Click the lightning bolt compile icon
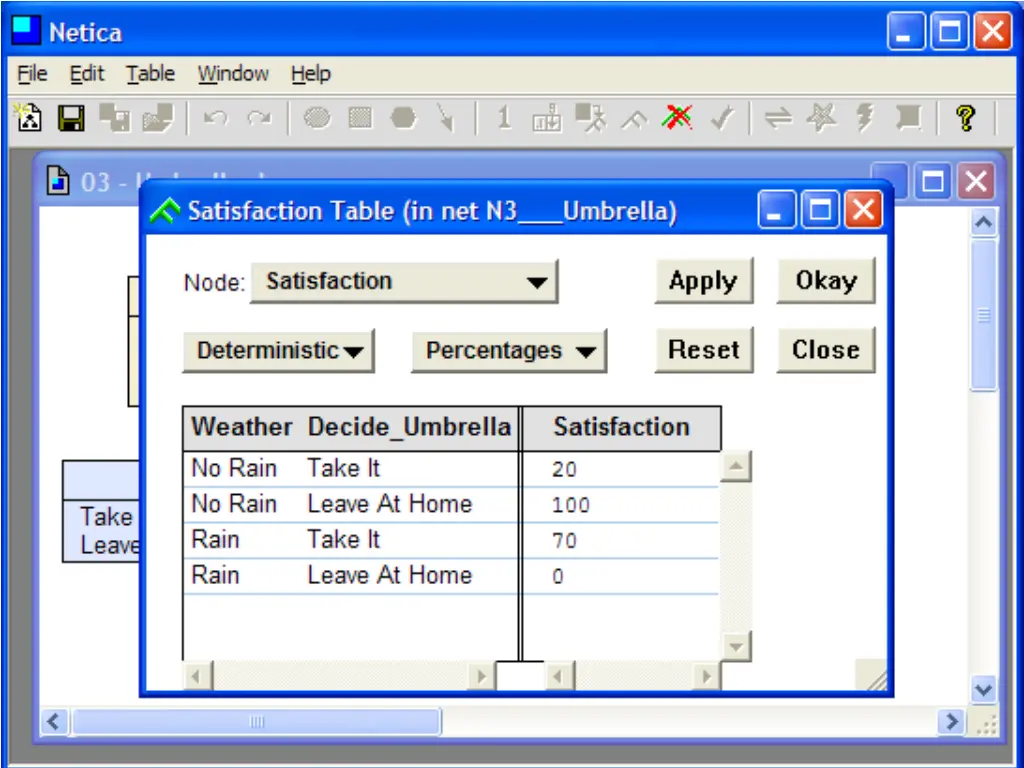The width and height of the screenshot is (1024, 768). pyautogui.click(x=865, y=118)
